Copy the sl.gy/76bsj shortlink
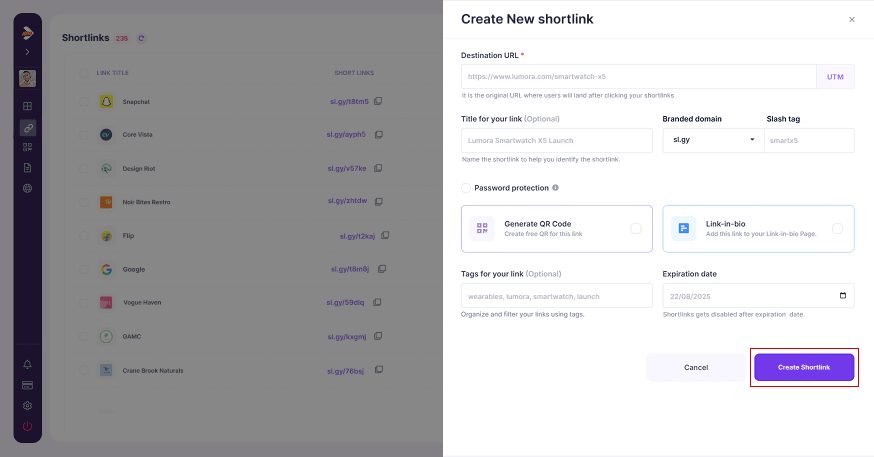Image resolution: width=874 pixels, height=457 pixels. [378, 370]
